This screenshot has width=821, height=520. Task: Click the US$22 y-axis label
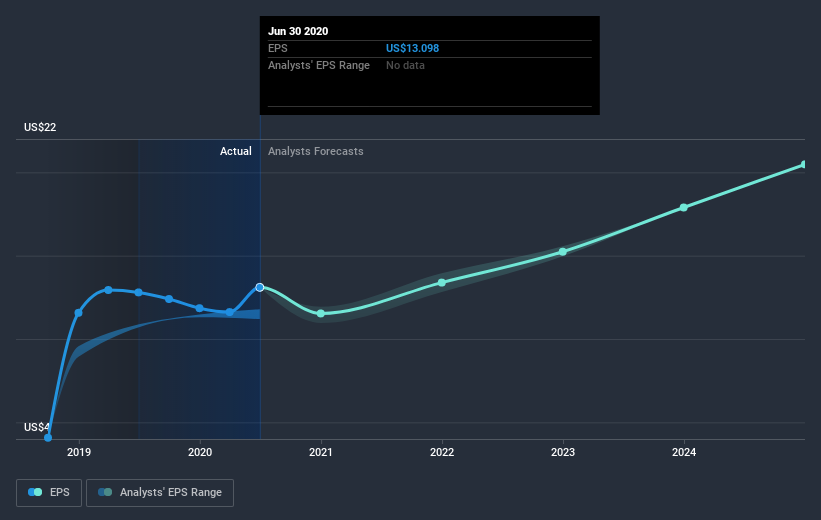click(x=40, y=127)
